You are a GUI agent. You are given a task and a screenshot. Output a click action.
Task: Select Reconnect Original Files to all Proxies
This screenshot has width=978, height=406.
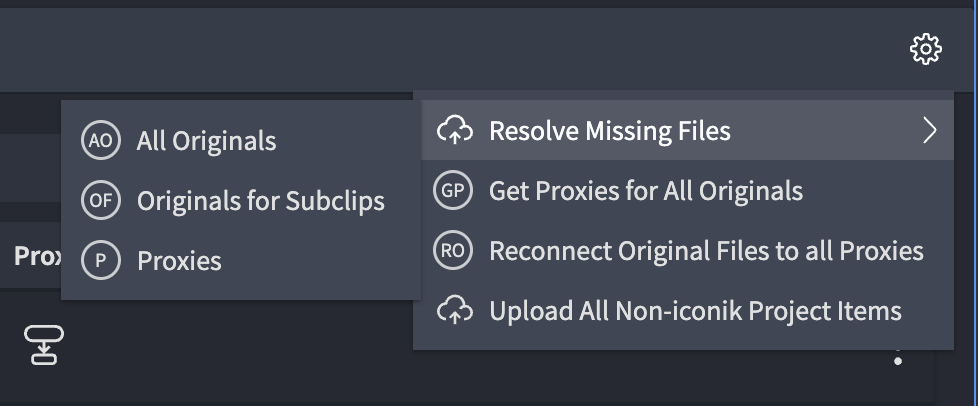point(705,250)
